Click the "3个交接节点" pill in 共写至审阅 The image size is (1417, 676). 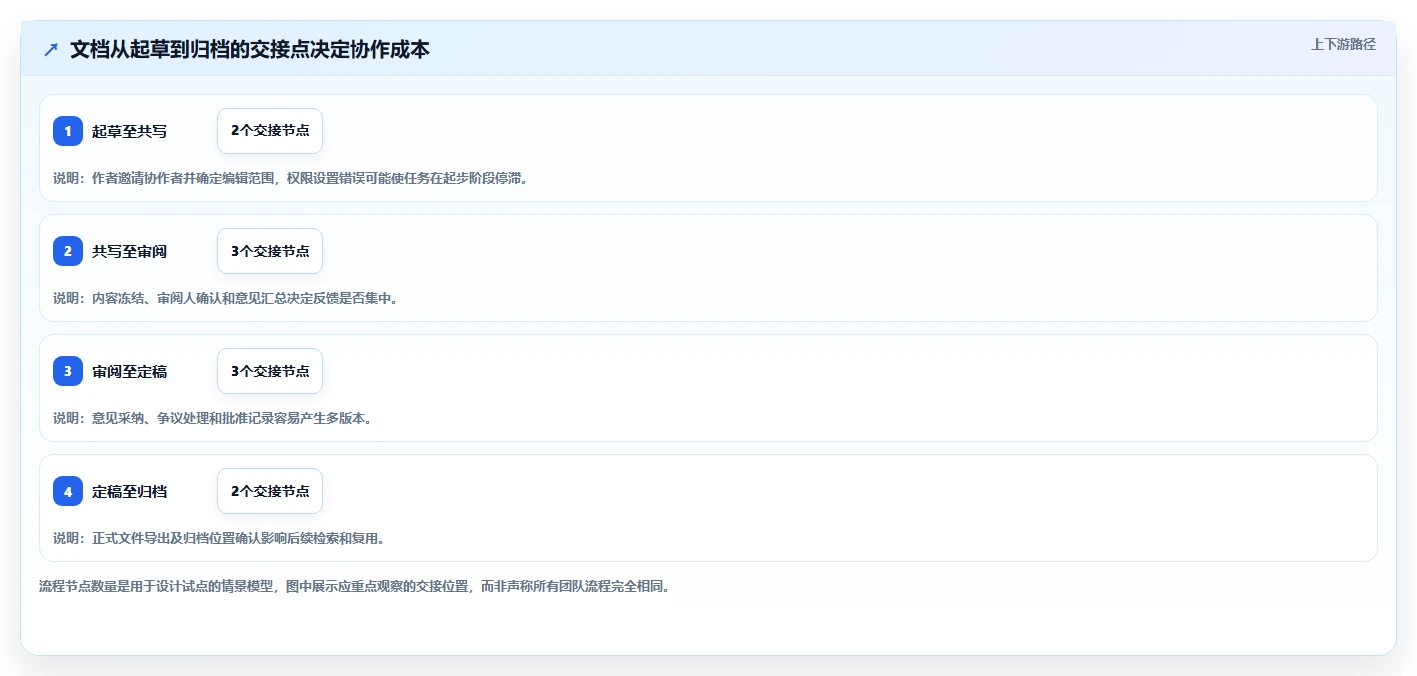tap(270, 251)
